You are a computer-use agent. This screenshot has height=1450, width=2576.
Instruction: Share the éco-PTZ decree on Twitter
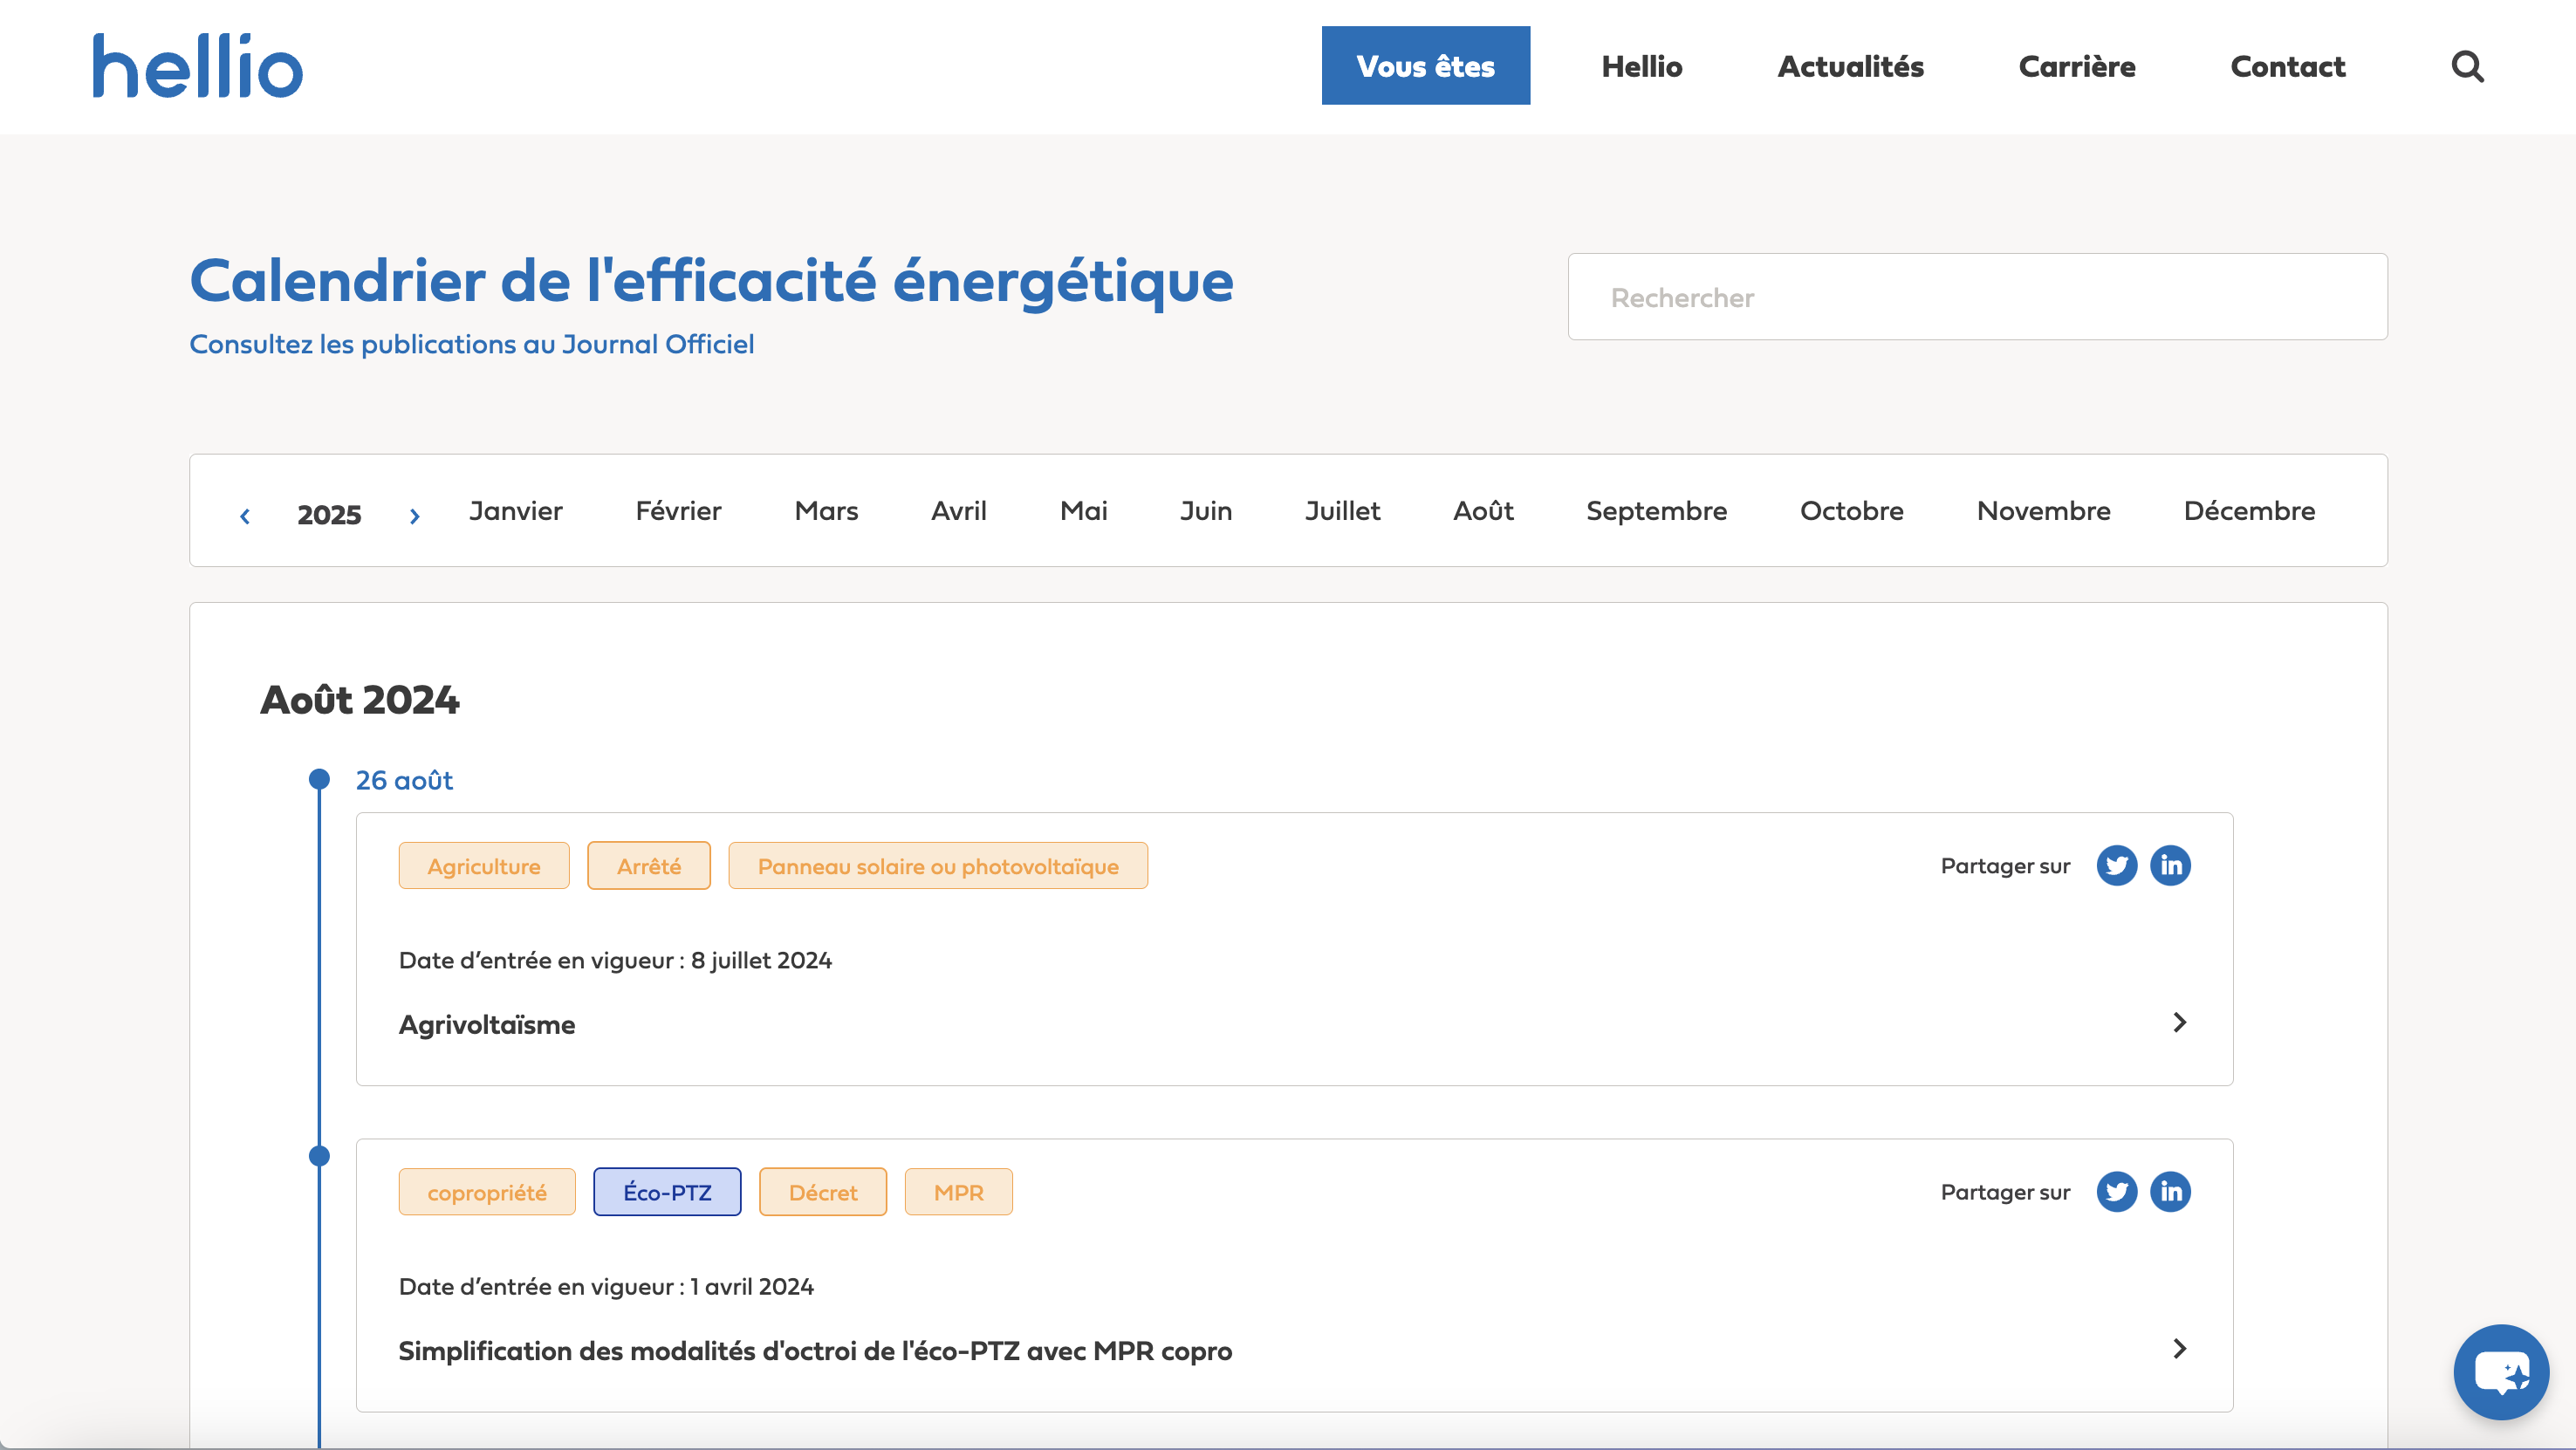[x=2117, y=1191]
